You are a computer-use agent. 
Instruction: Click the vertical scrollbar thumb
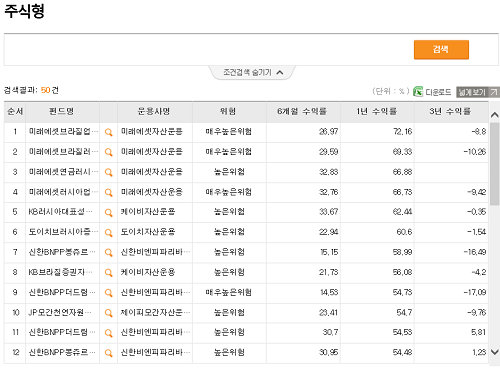point(494,164)
